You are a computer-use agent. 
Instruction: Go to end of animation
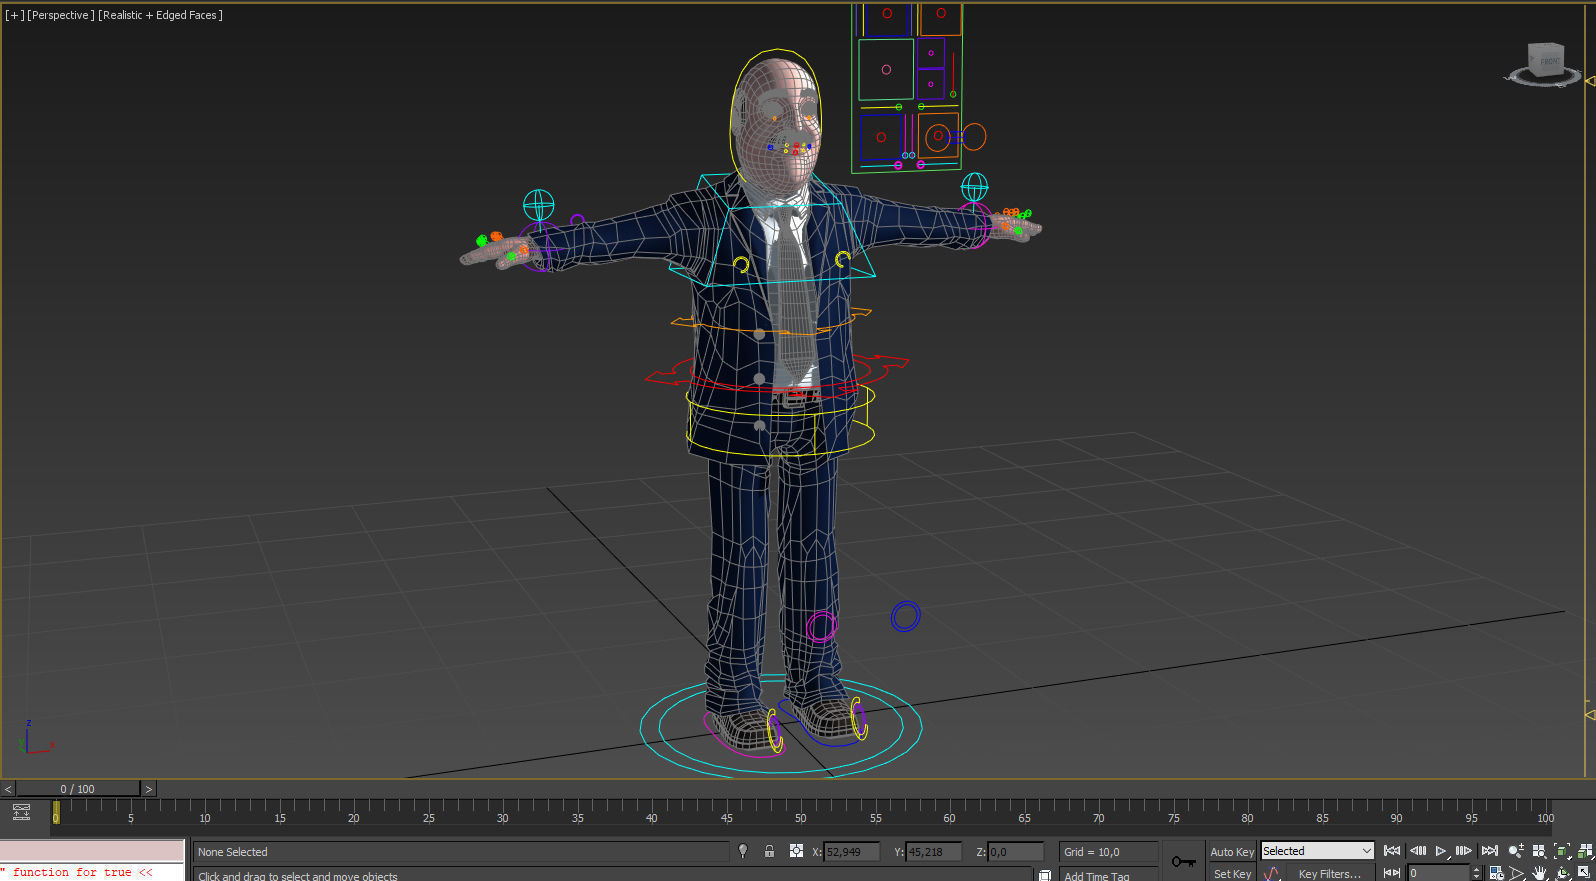coord(1489,851)
